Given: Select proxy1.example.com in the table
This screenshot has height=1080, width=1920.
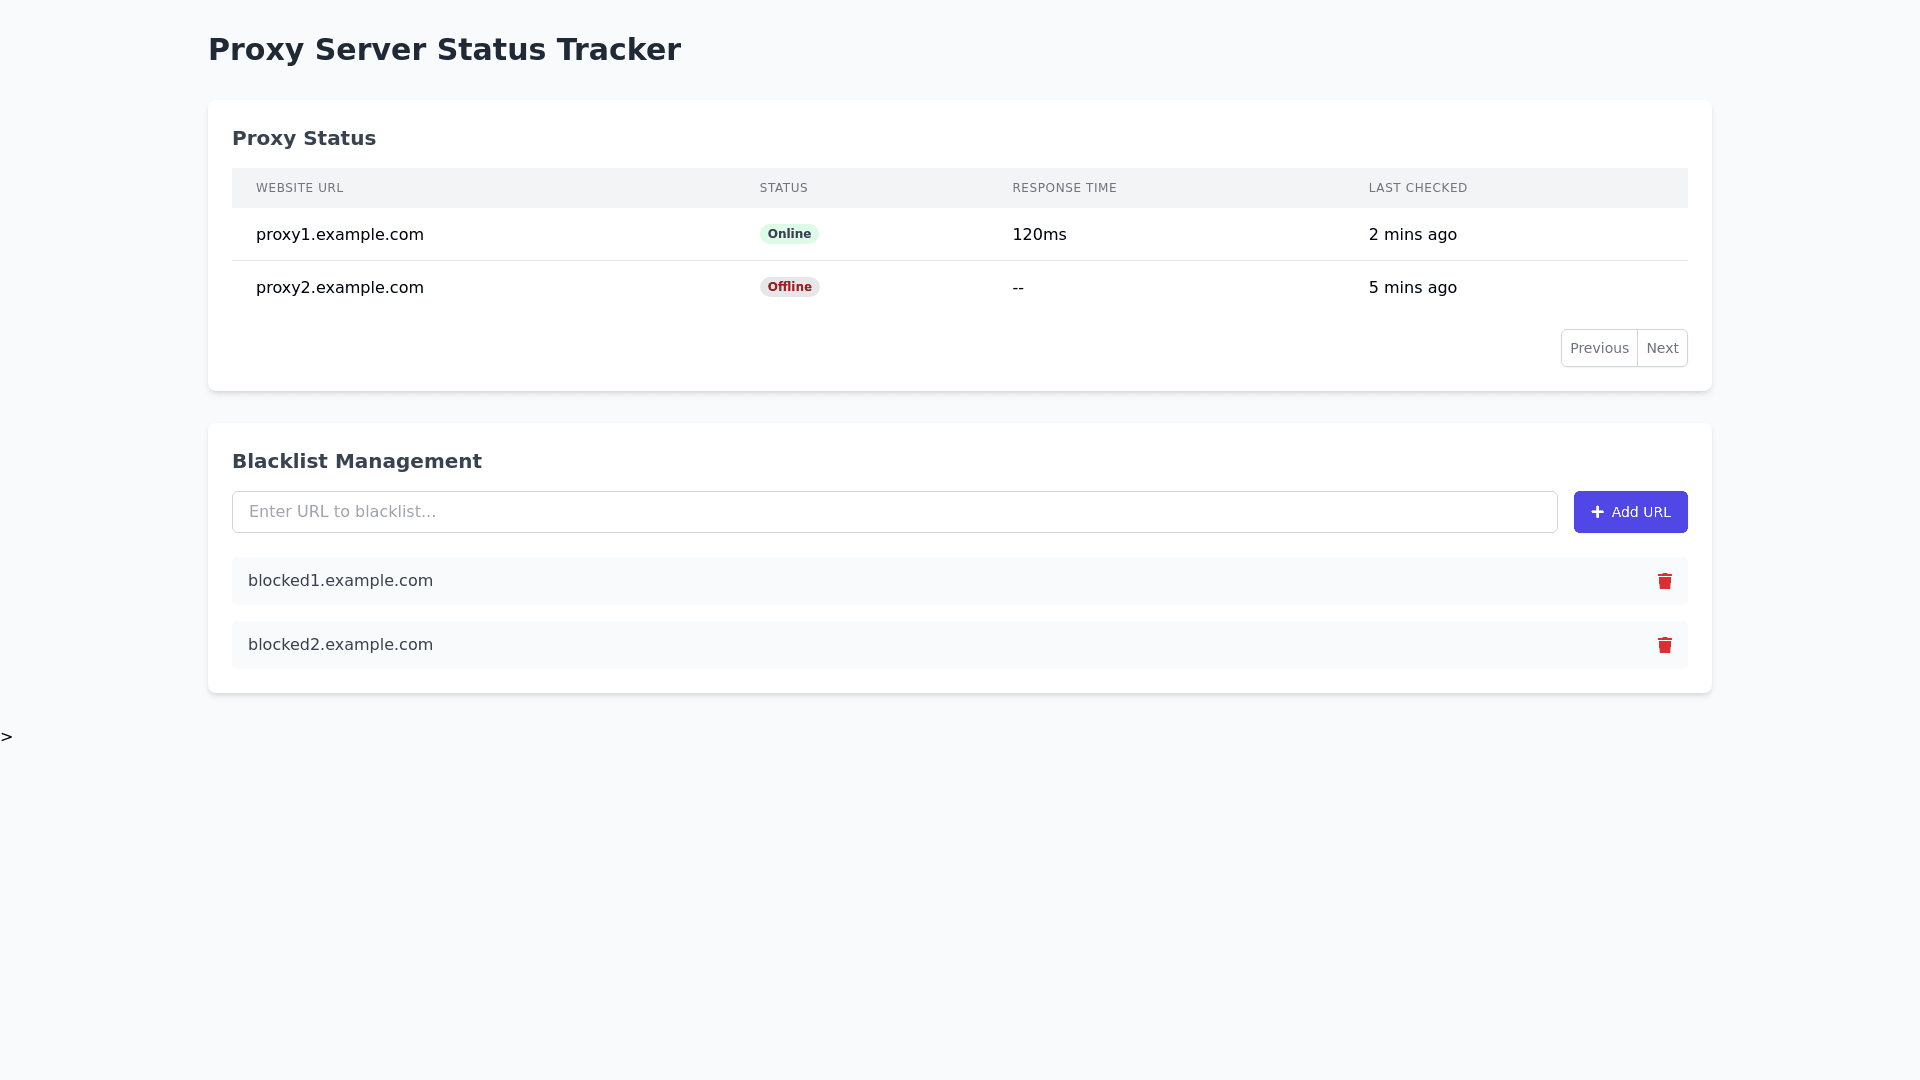Looking at the screenshot, I should click(340, 235).
